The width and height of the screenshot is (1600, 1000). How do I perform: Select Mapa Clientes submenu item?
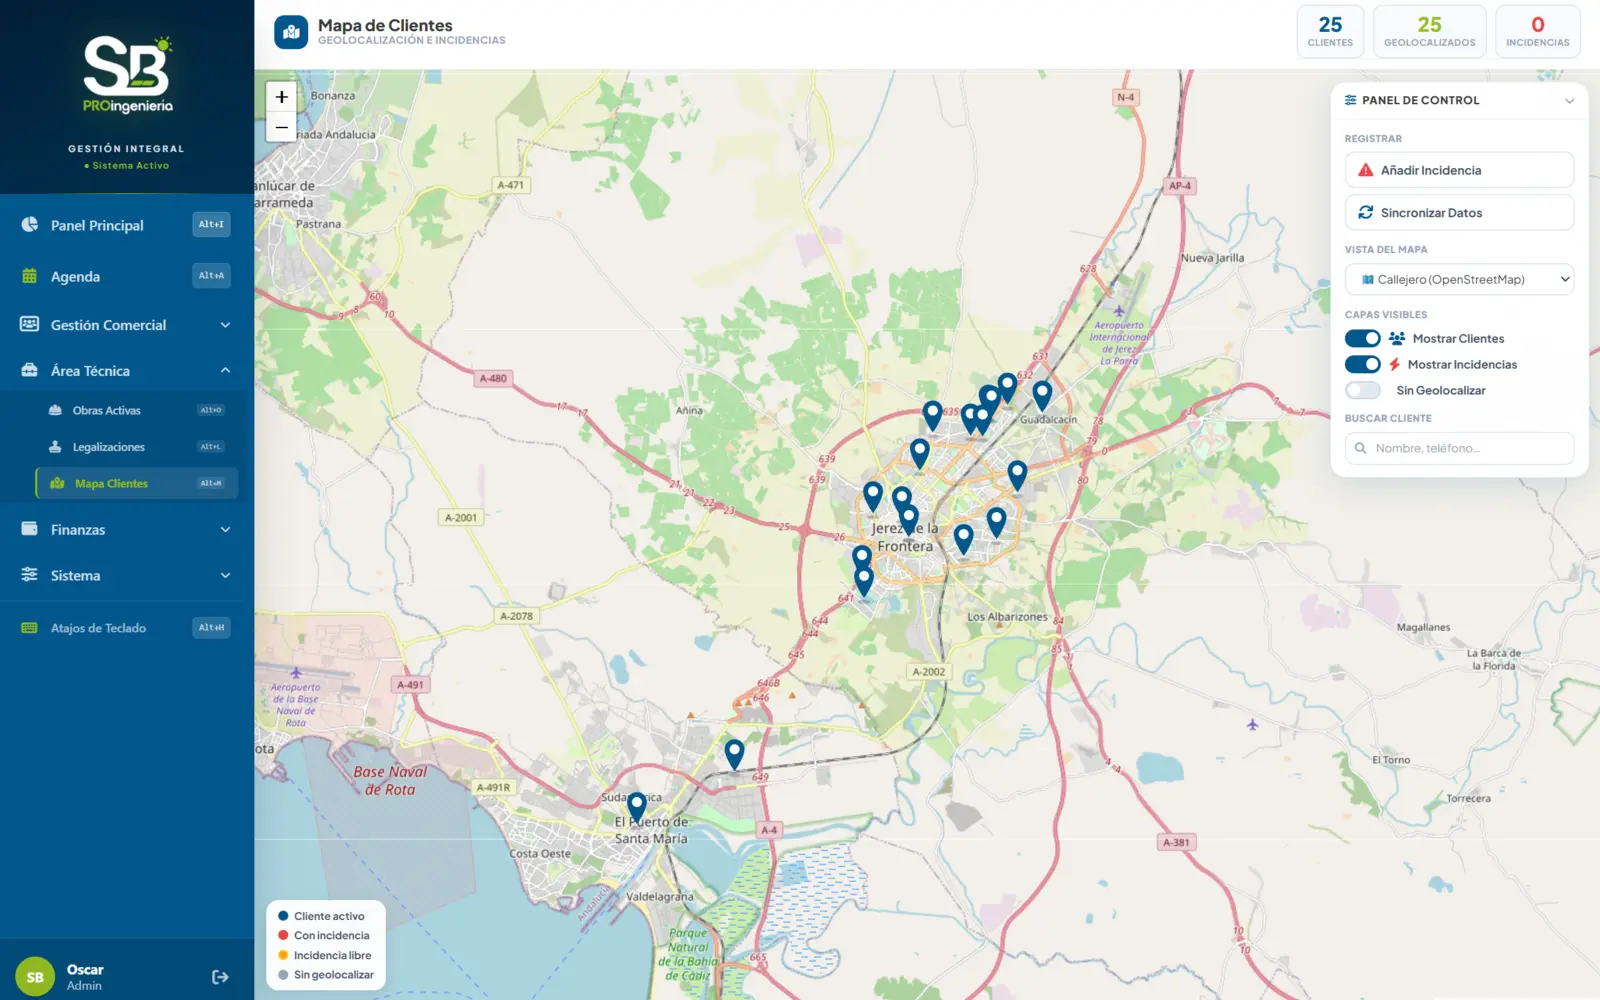tap(137, 483)
